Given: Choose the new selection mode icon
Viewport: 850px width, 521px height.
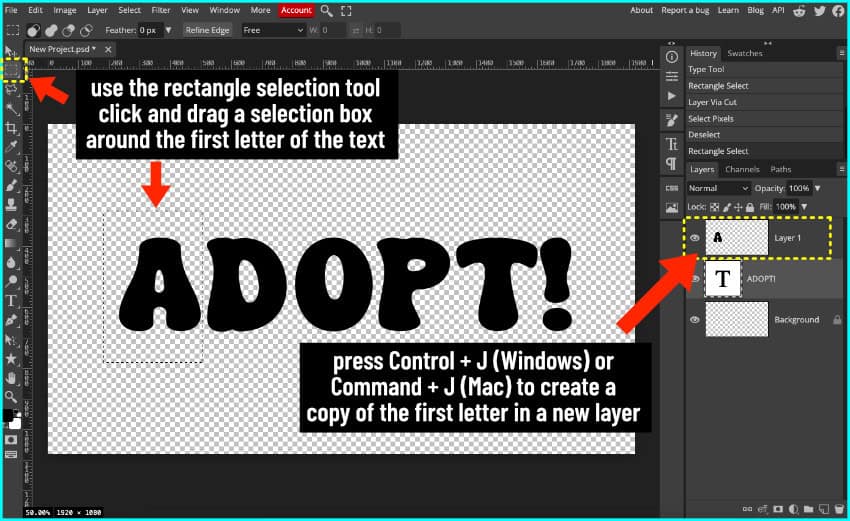Looking at the screenshot, I should 34,30.
